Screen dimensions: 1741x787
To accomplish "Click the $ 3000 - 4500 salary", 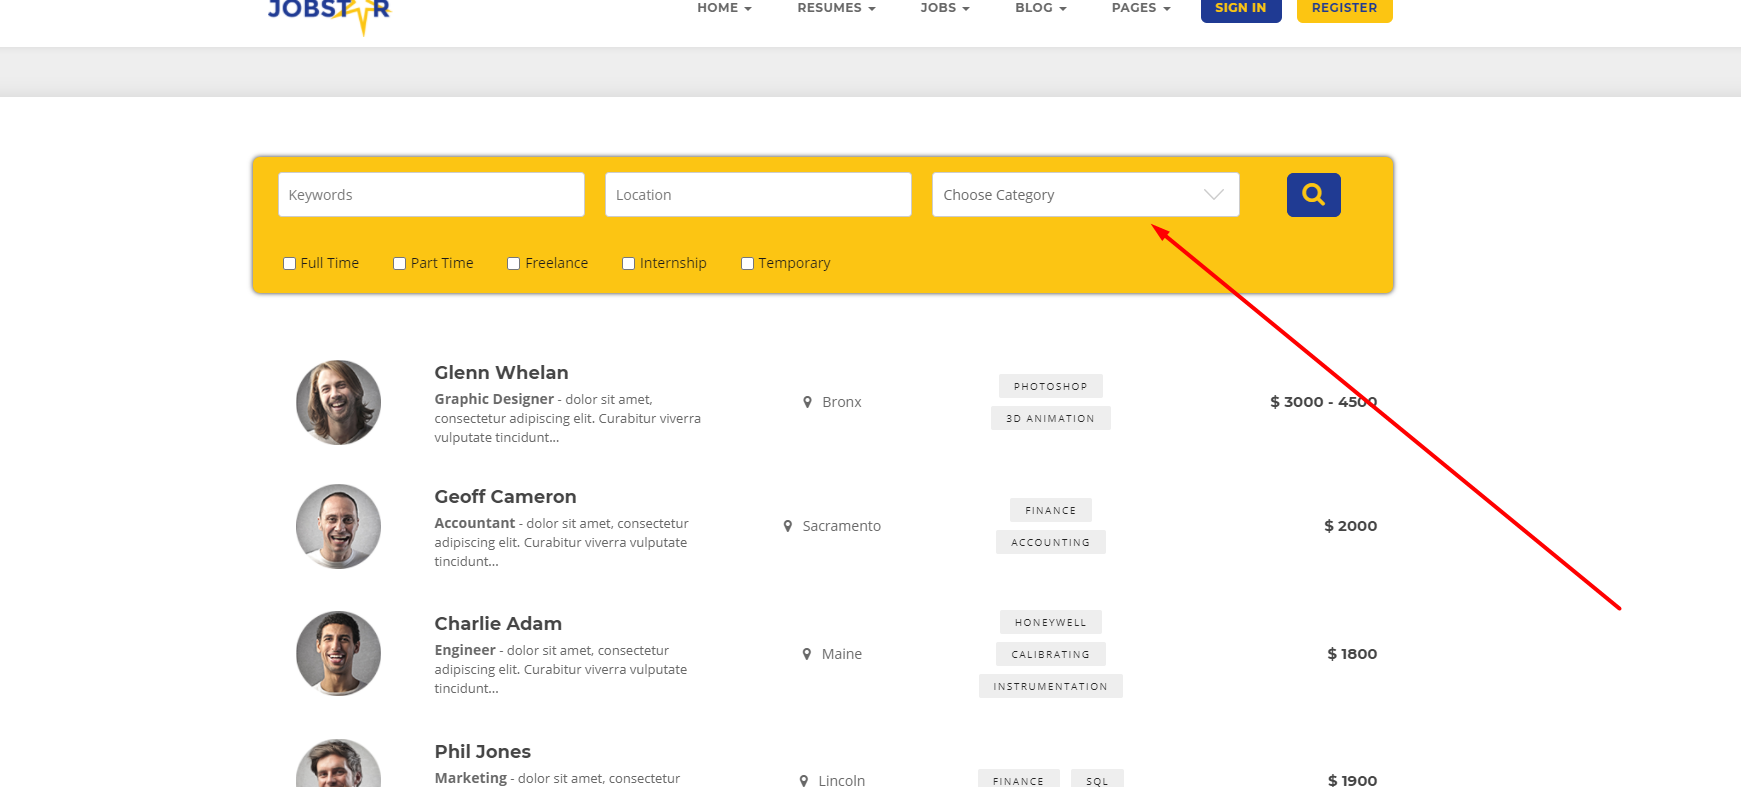I will (1323, 402).
